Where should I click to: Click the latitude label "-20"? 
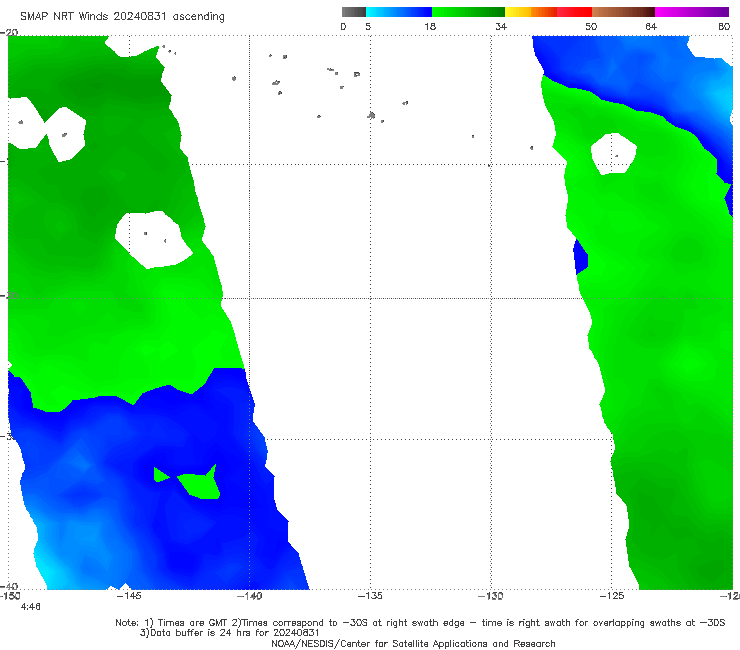(x=9, y=32)
